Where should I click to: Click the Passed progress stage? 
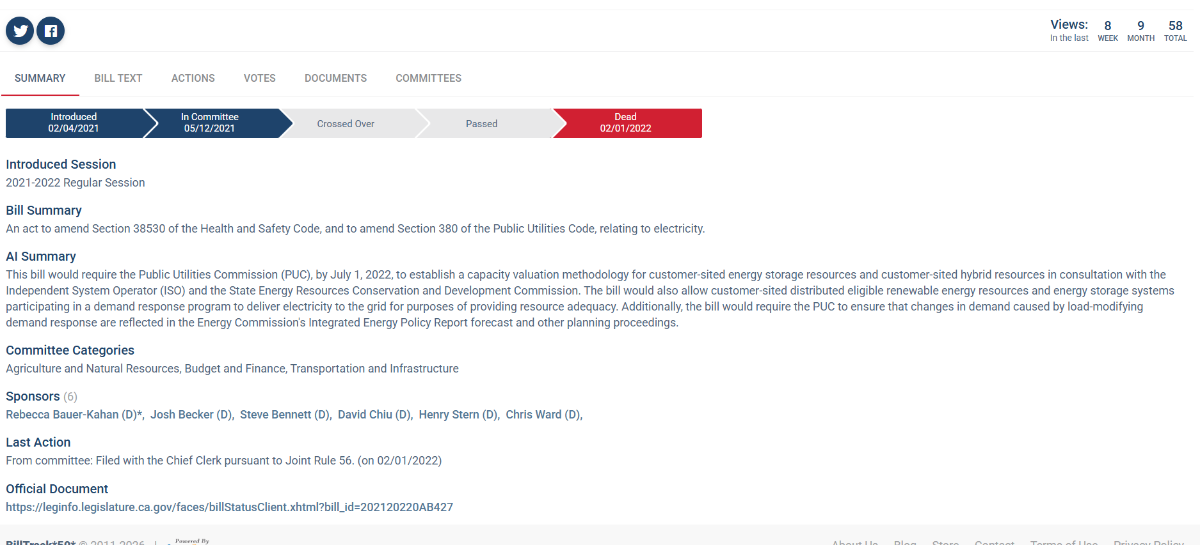(481, 124)
